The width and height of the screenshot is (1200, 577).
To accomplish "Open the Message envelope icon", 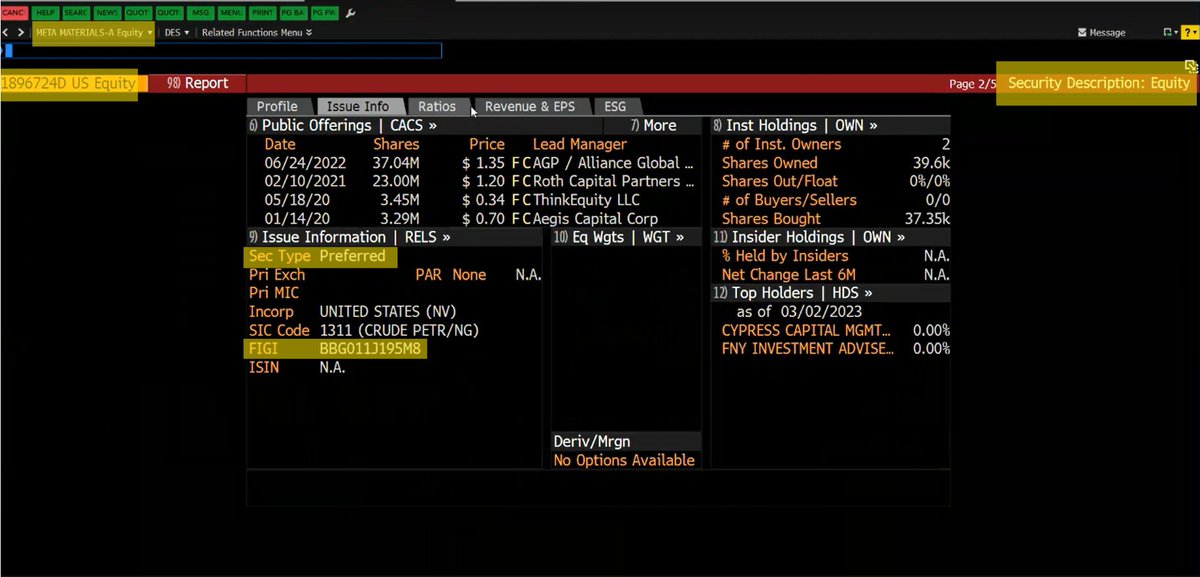I will coord(1083,33).
